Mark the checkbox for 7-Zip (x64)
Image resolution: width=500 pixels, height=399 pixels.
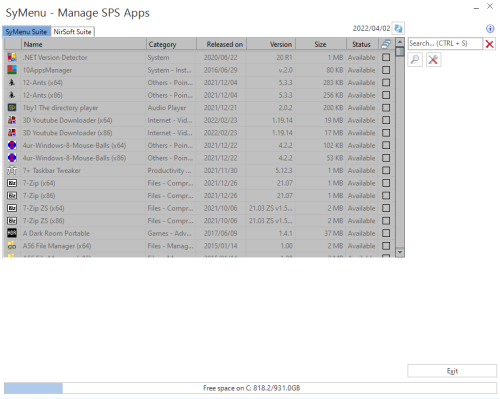coord(386,183)
